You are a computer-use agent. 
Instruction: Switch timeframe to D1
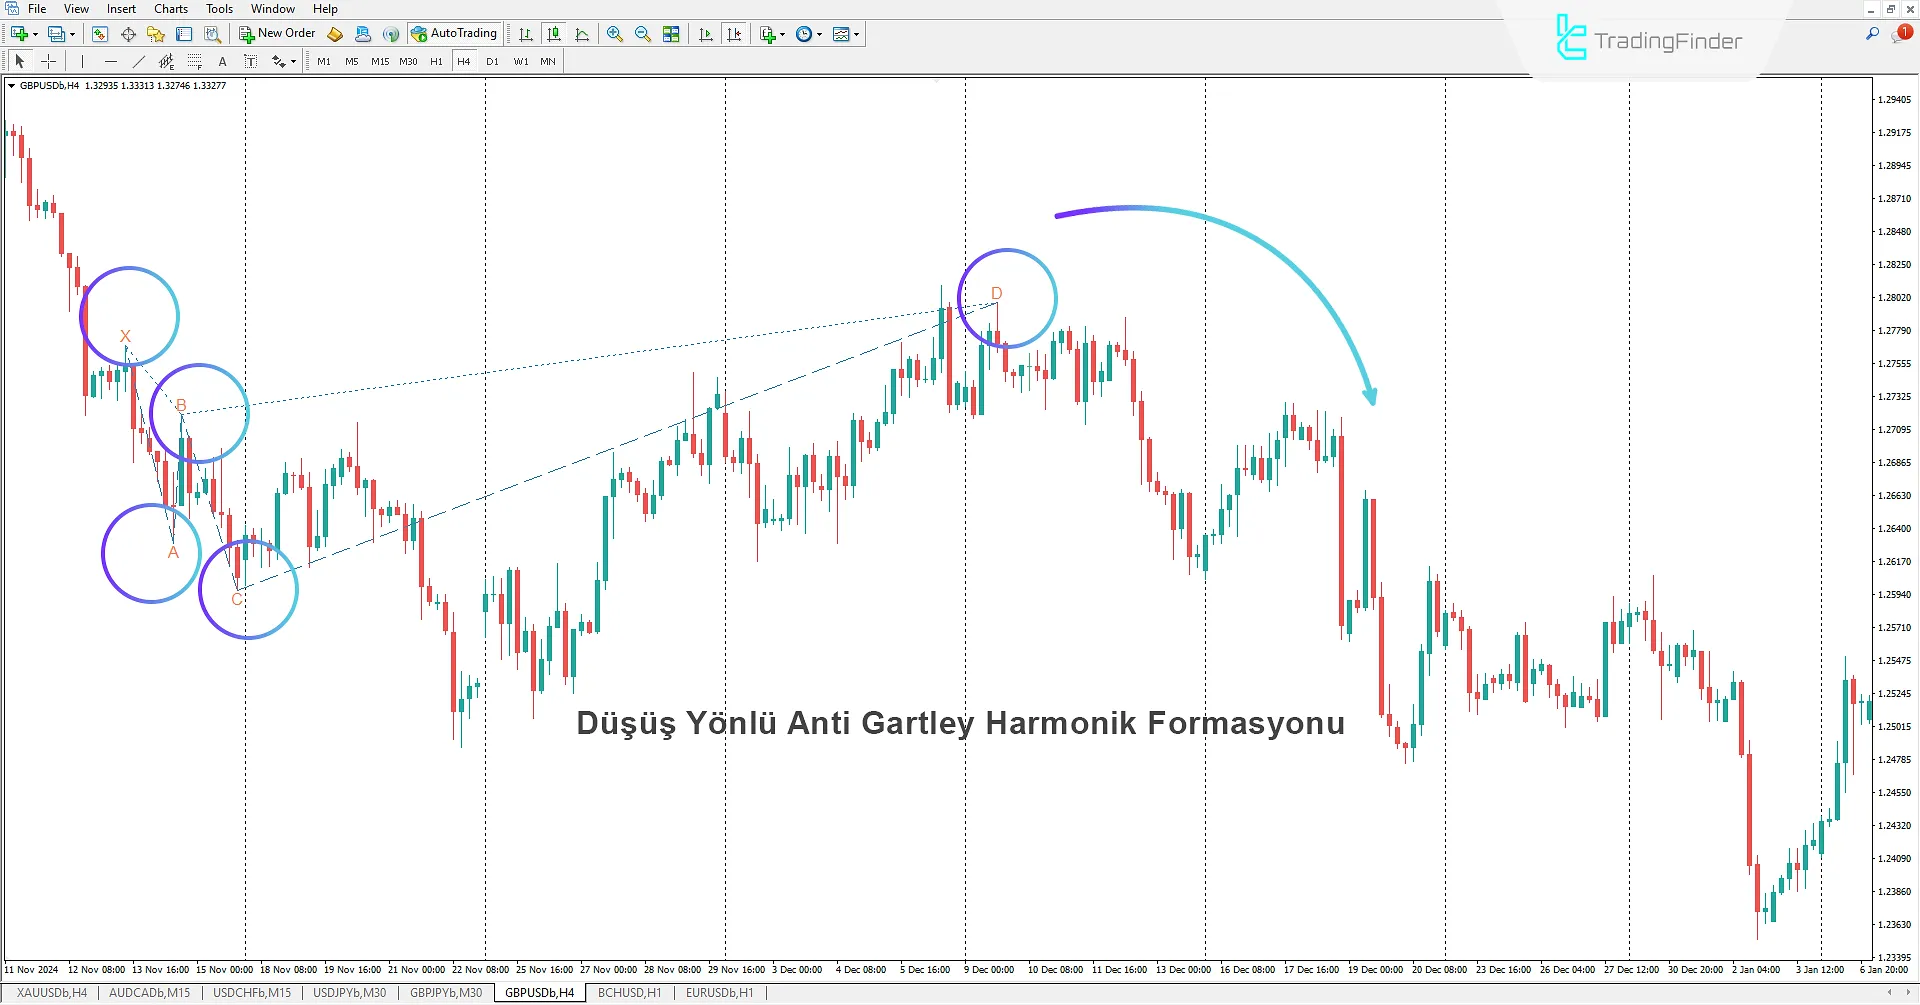pyautogui.click(x=492, y=61)
